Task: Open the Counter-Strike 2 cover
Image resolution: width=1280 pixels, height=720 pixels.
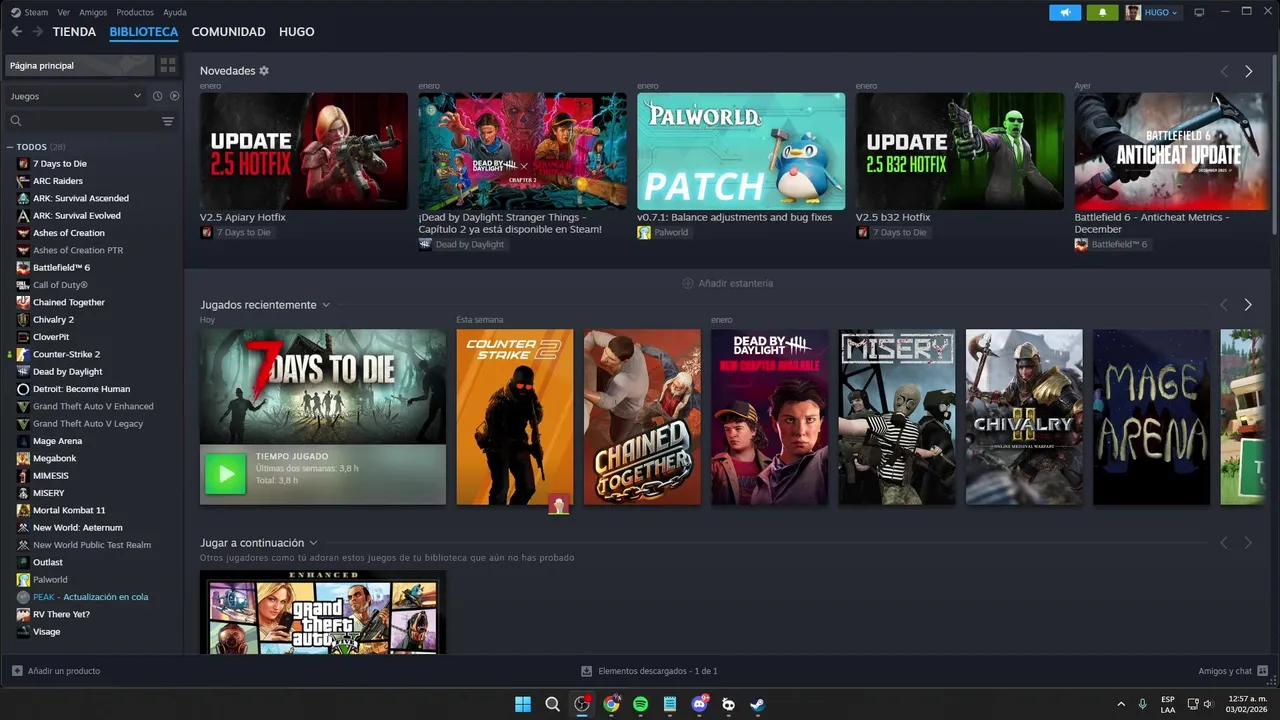Action: [515, 417]
